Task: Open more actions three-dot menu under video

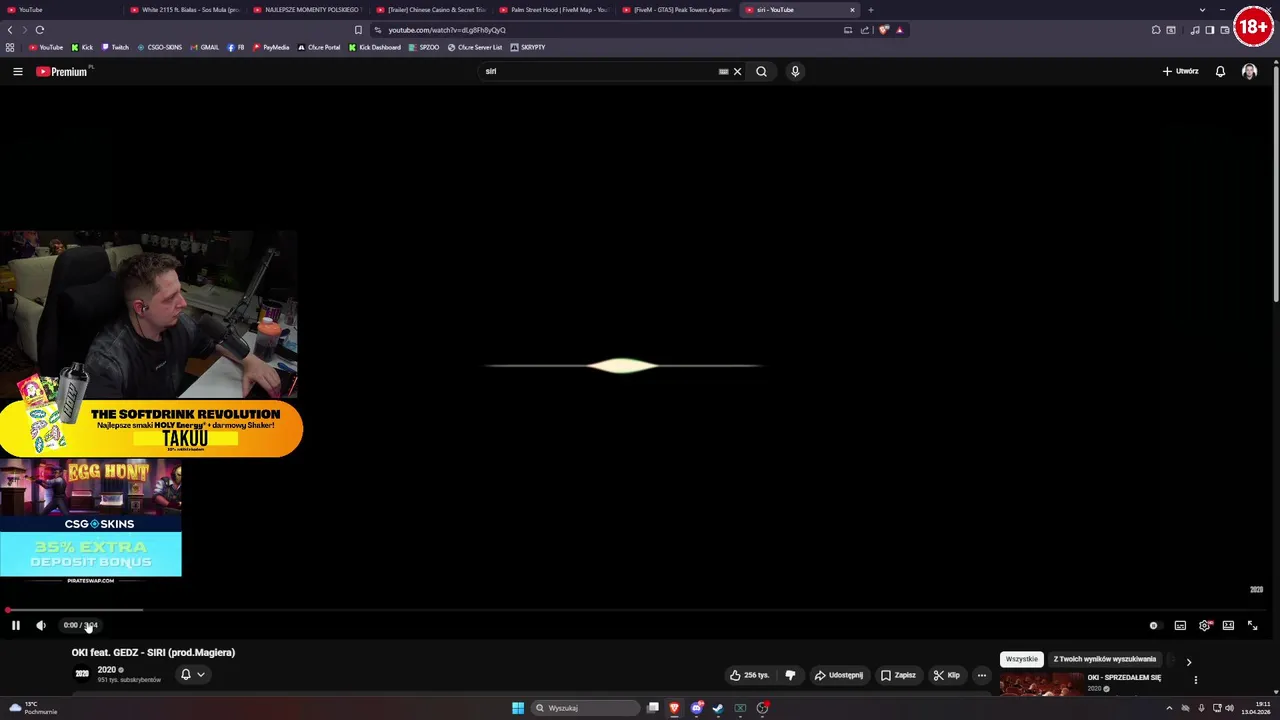Action: pos(981,675)
